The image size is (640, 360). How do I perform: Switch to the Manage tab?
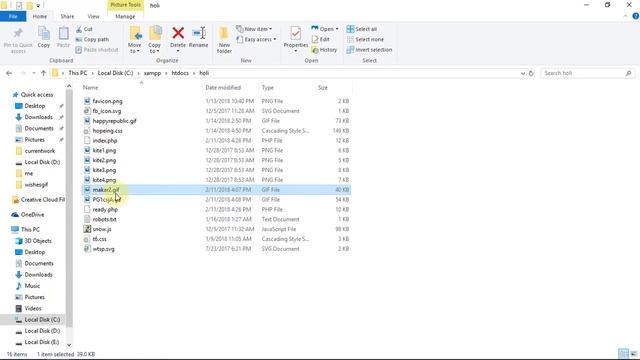click(x=125, y=17)
